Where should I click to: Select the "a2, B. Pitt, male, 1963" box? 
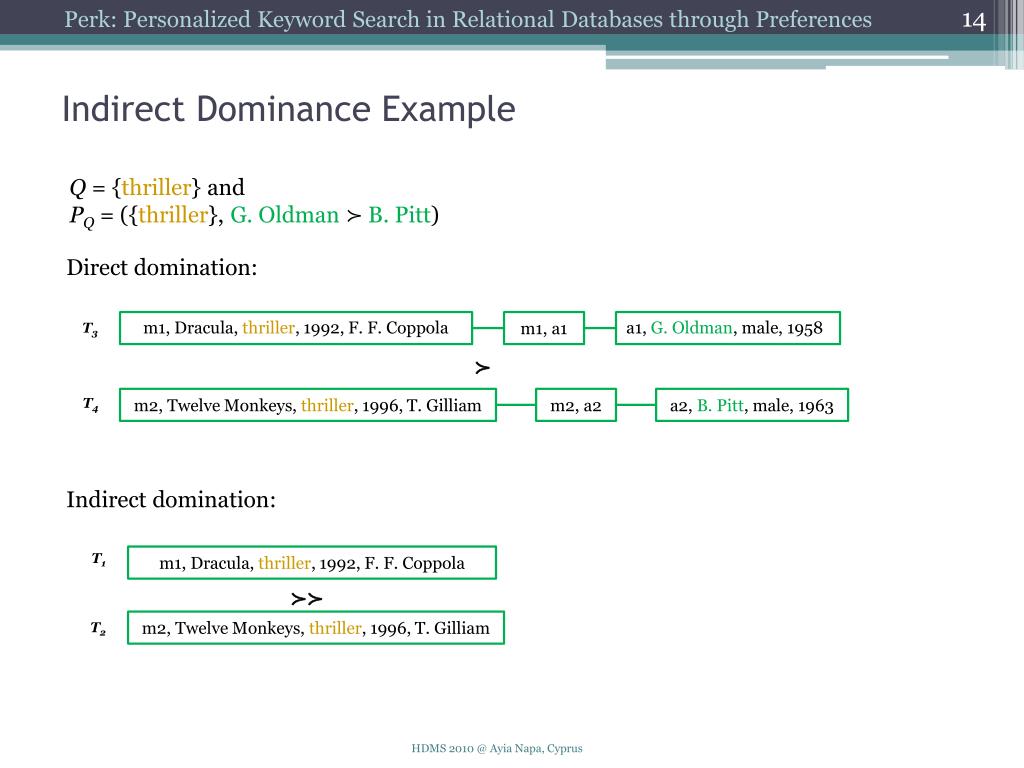[752, 405]
